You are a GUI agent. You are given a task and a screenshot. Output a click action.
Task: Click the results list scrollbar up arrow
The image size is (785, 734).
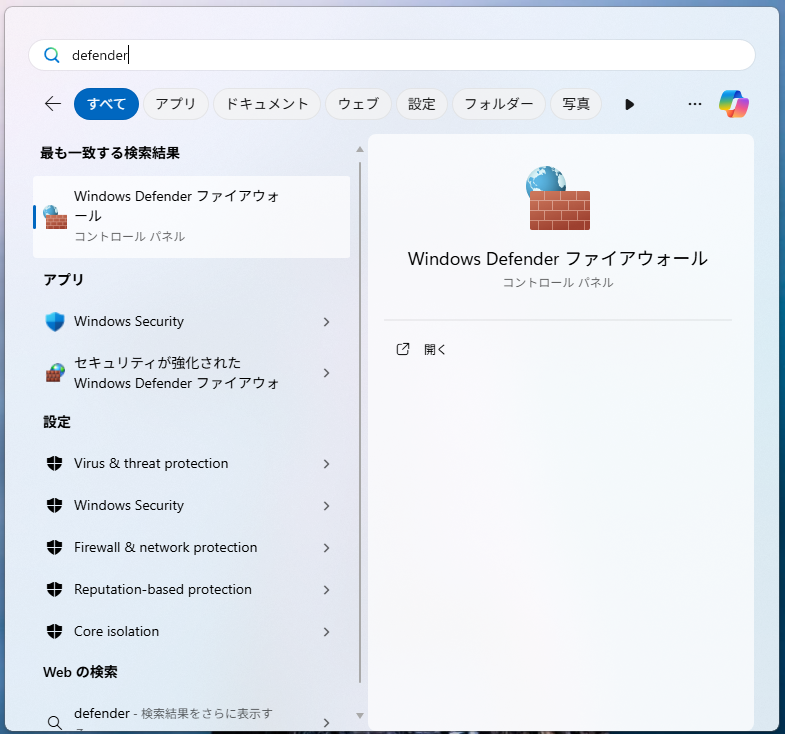click(359, 149)
